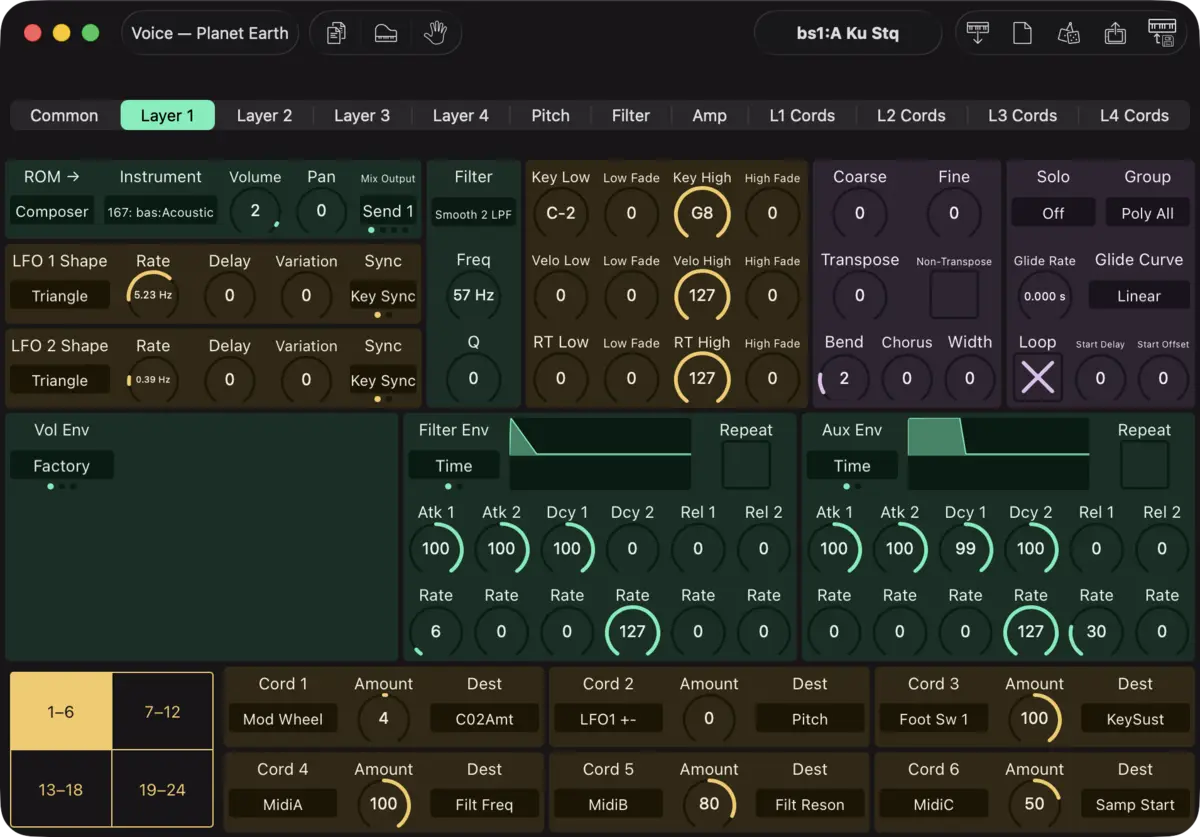Switch to the Filter tab

[x=631, y=115]
